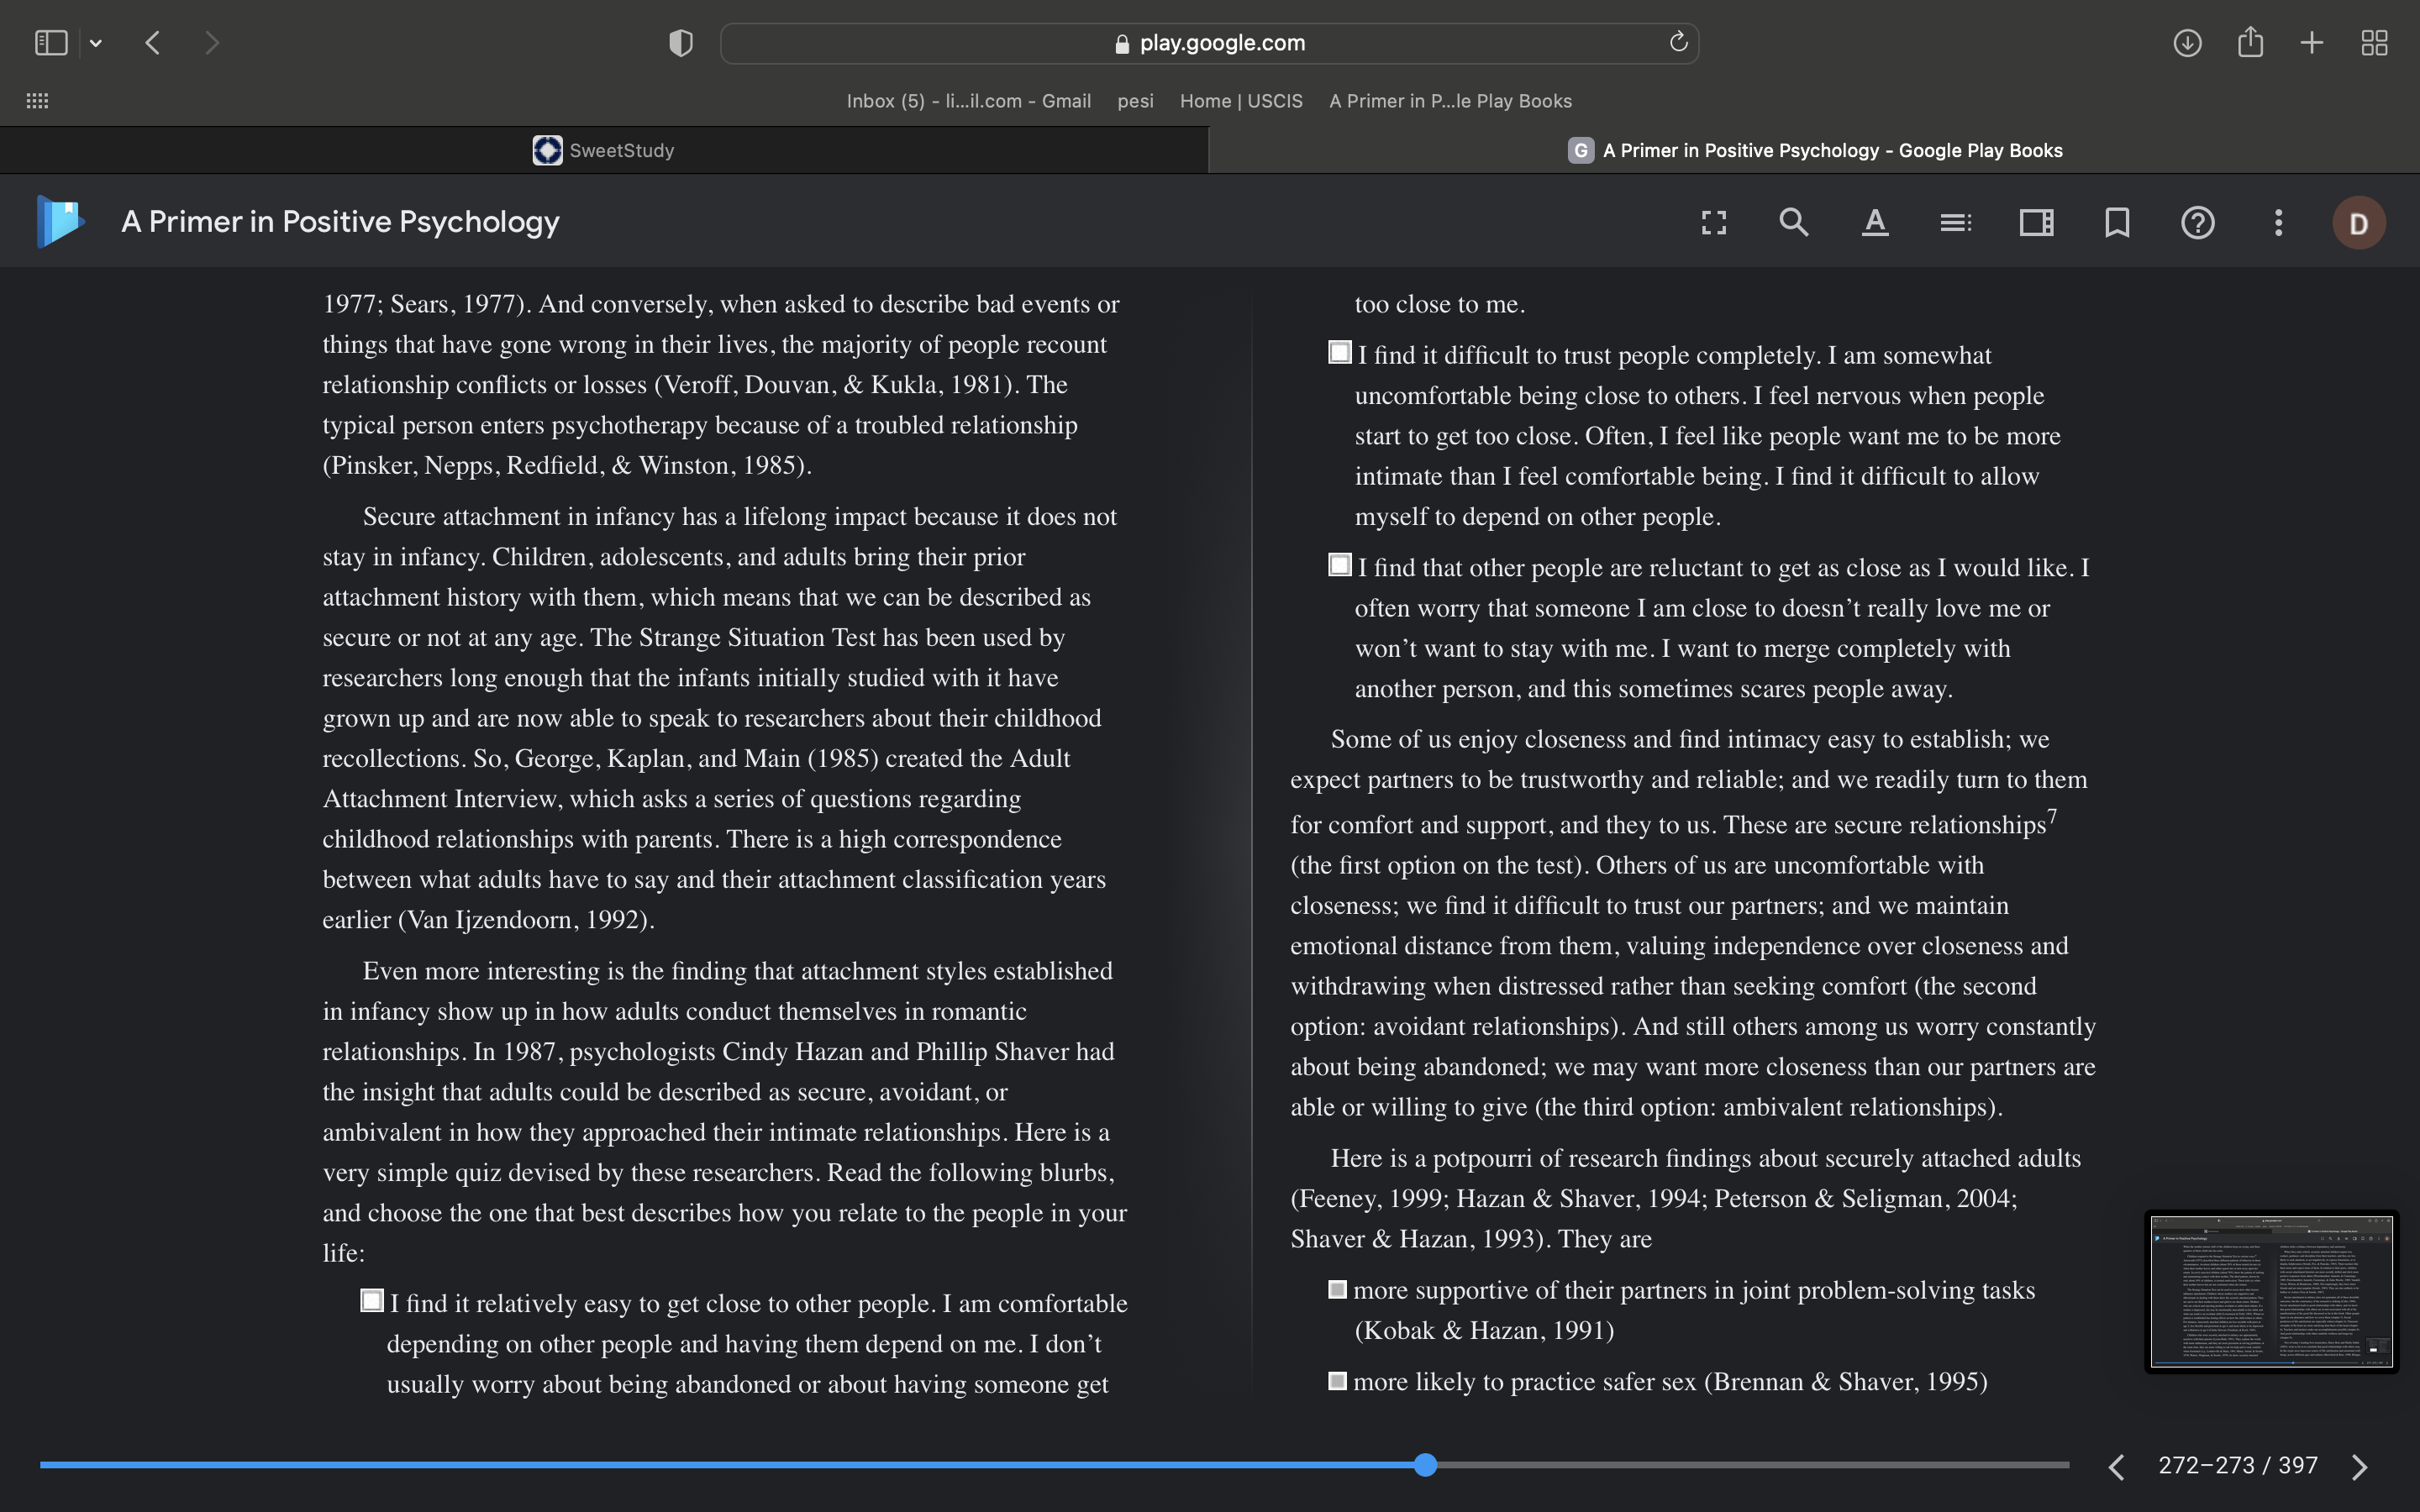Open the favorites grid dots icon

(x=37, y=101)
